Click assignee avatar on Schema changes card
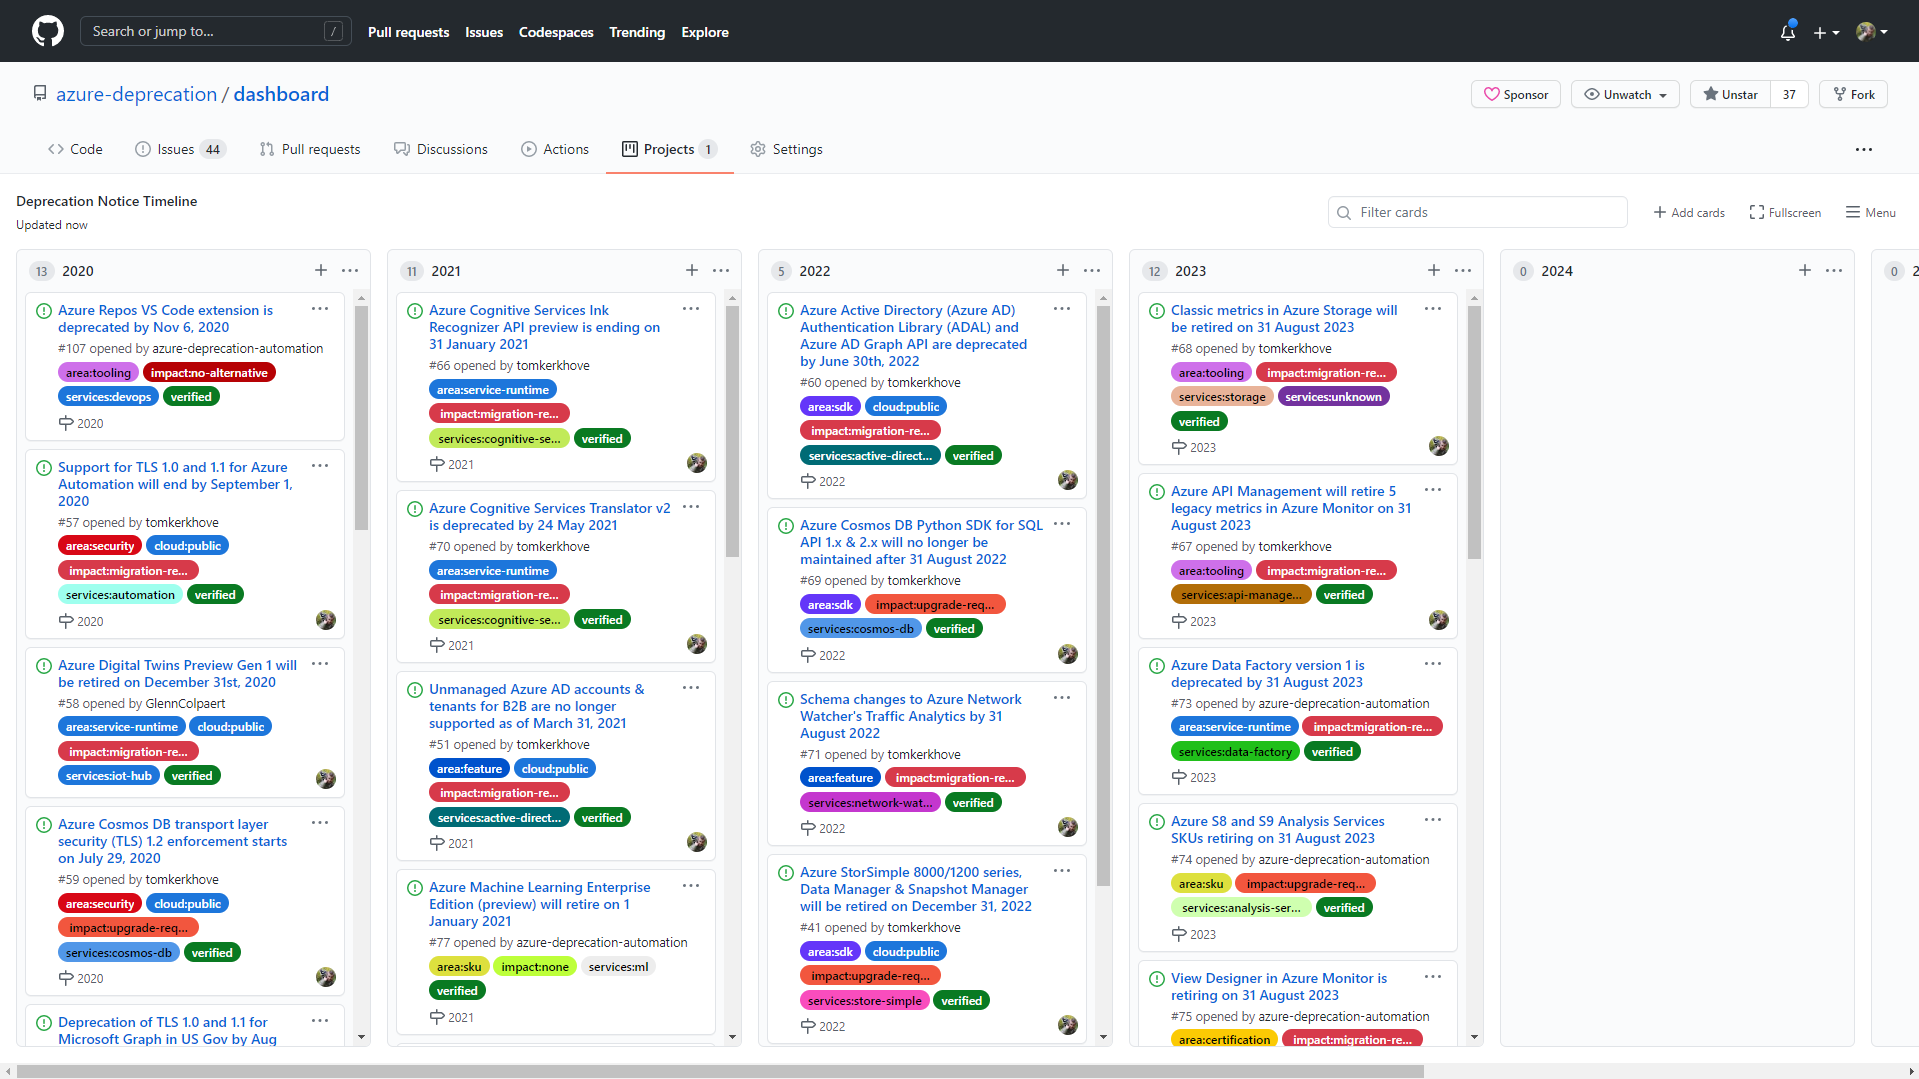The width and height of the screenshot is (1919, 1079). click(1068, 827)
